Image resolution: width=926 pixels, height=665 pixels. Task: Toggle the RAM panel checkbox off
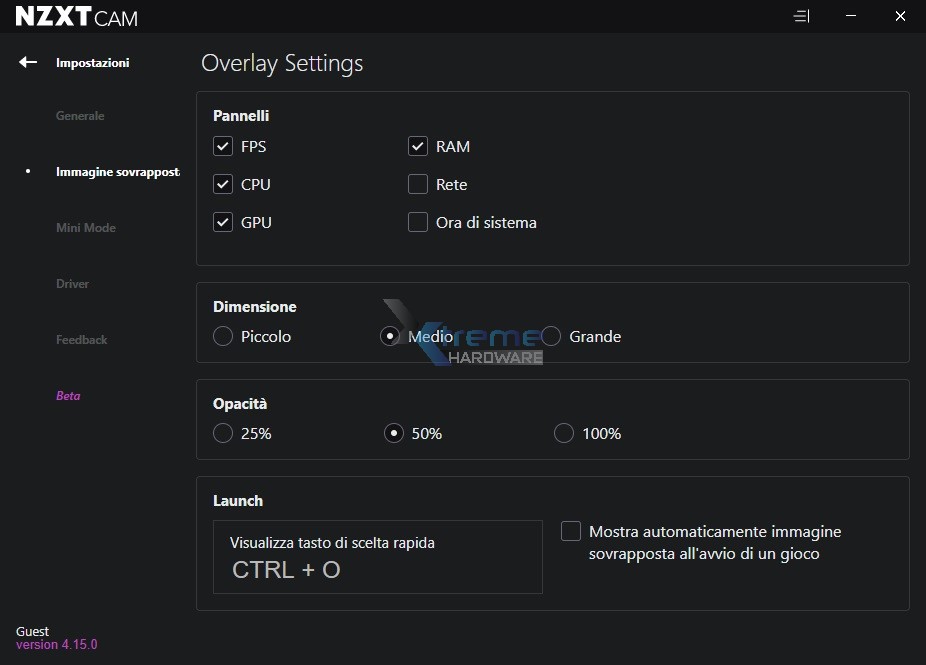coord(418,146)
